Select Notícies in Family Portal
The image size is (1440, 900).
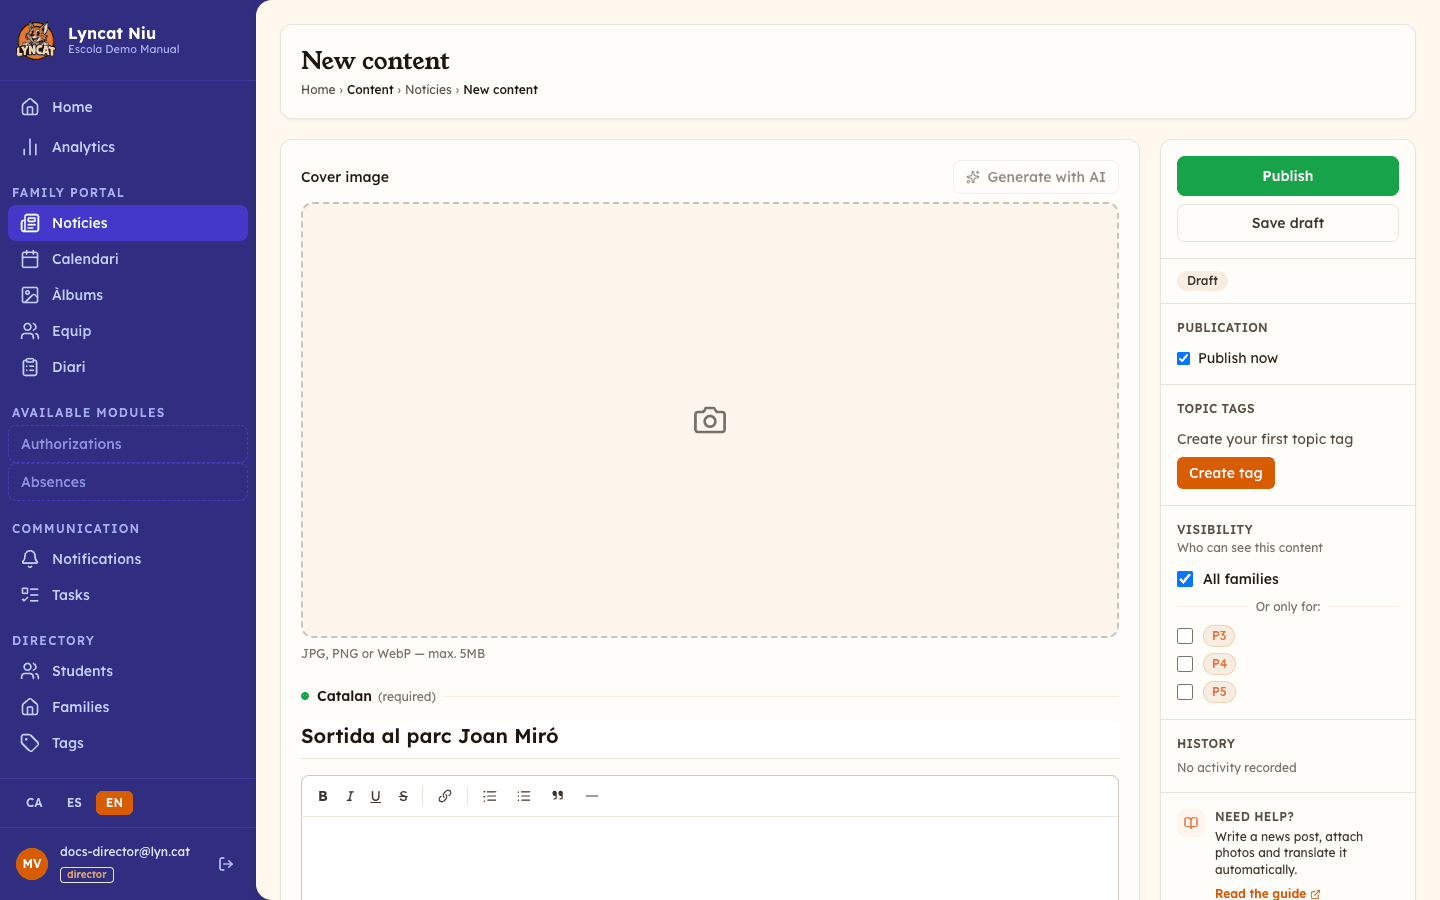(128, 223)
